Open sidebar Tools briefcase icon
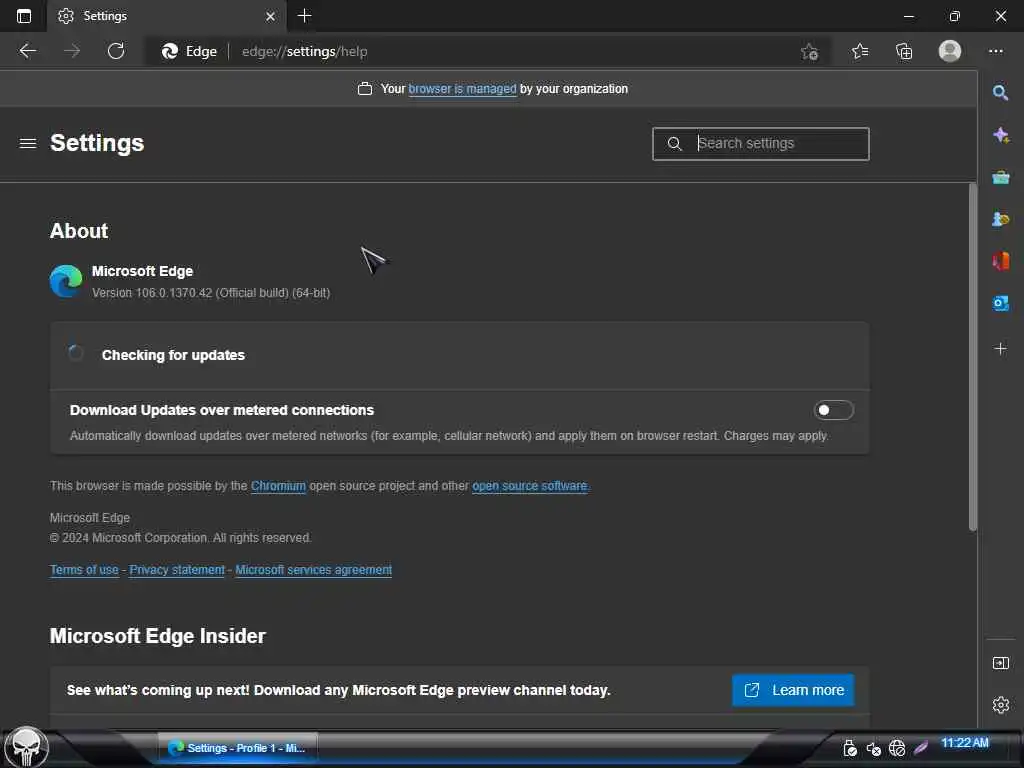This screenshot has width=1024, height=768. [x=1000, y=178]
